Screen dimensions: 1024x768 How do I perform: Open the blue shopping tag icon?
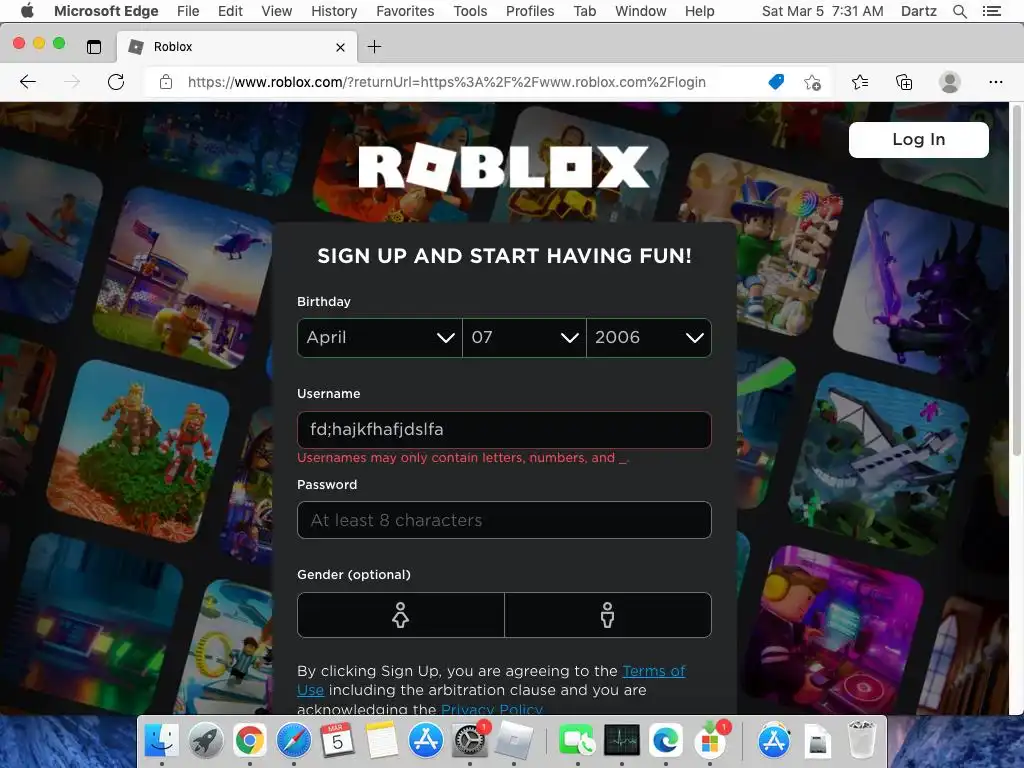pyautogui.click(x=776, y=82)
